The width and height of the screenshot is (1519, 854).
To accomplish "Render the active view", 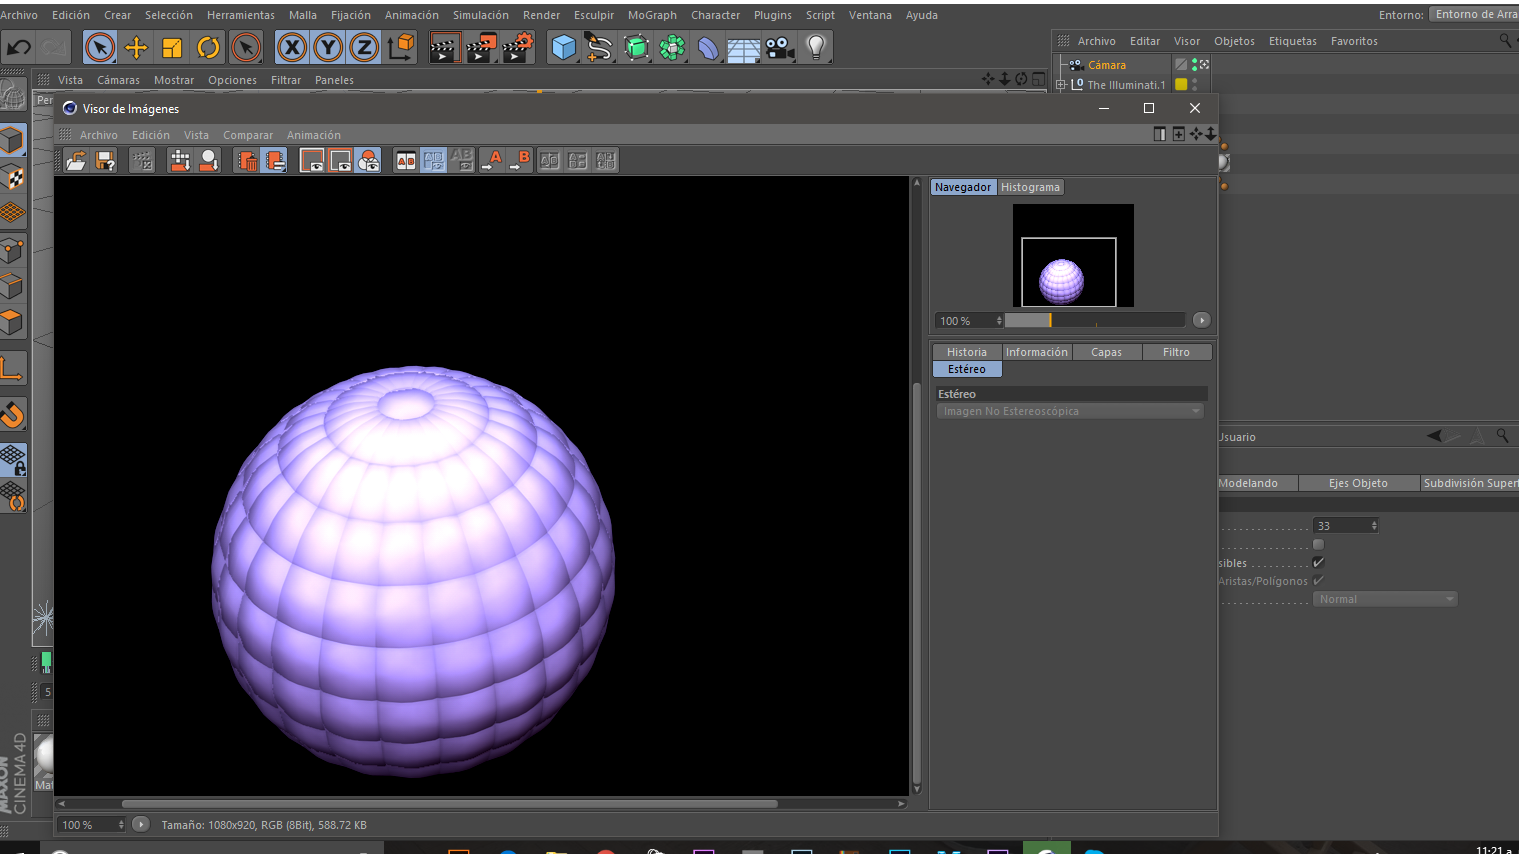I will click(x=444, y=47).
